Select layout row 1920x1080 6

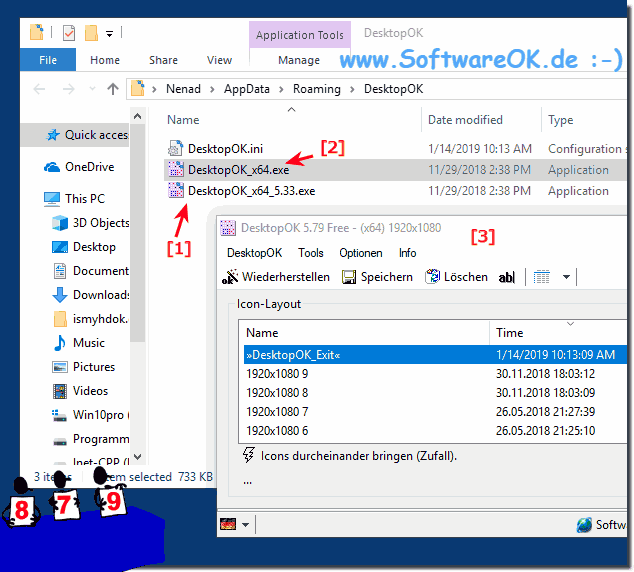(435, 431)
